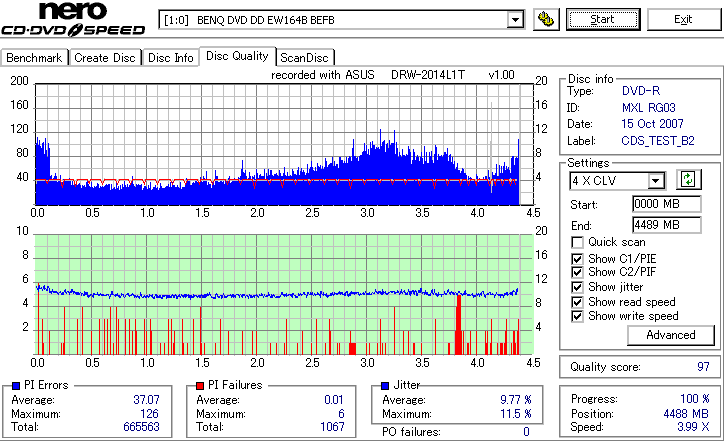Click the End position 4489 MB field
This screenshot has height=441, width=724.
tap(666, 225)
